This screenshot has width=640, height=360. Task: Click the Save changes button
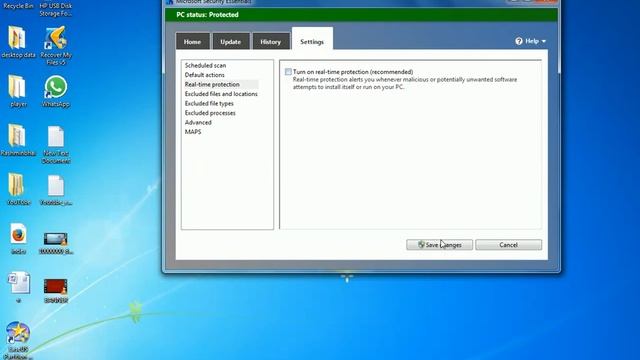pyautogui.click(x=439, y=245)
